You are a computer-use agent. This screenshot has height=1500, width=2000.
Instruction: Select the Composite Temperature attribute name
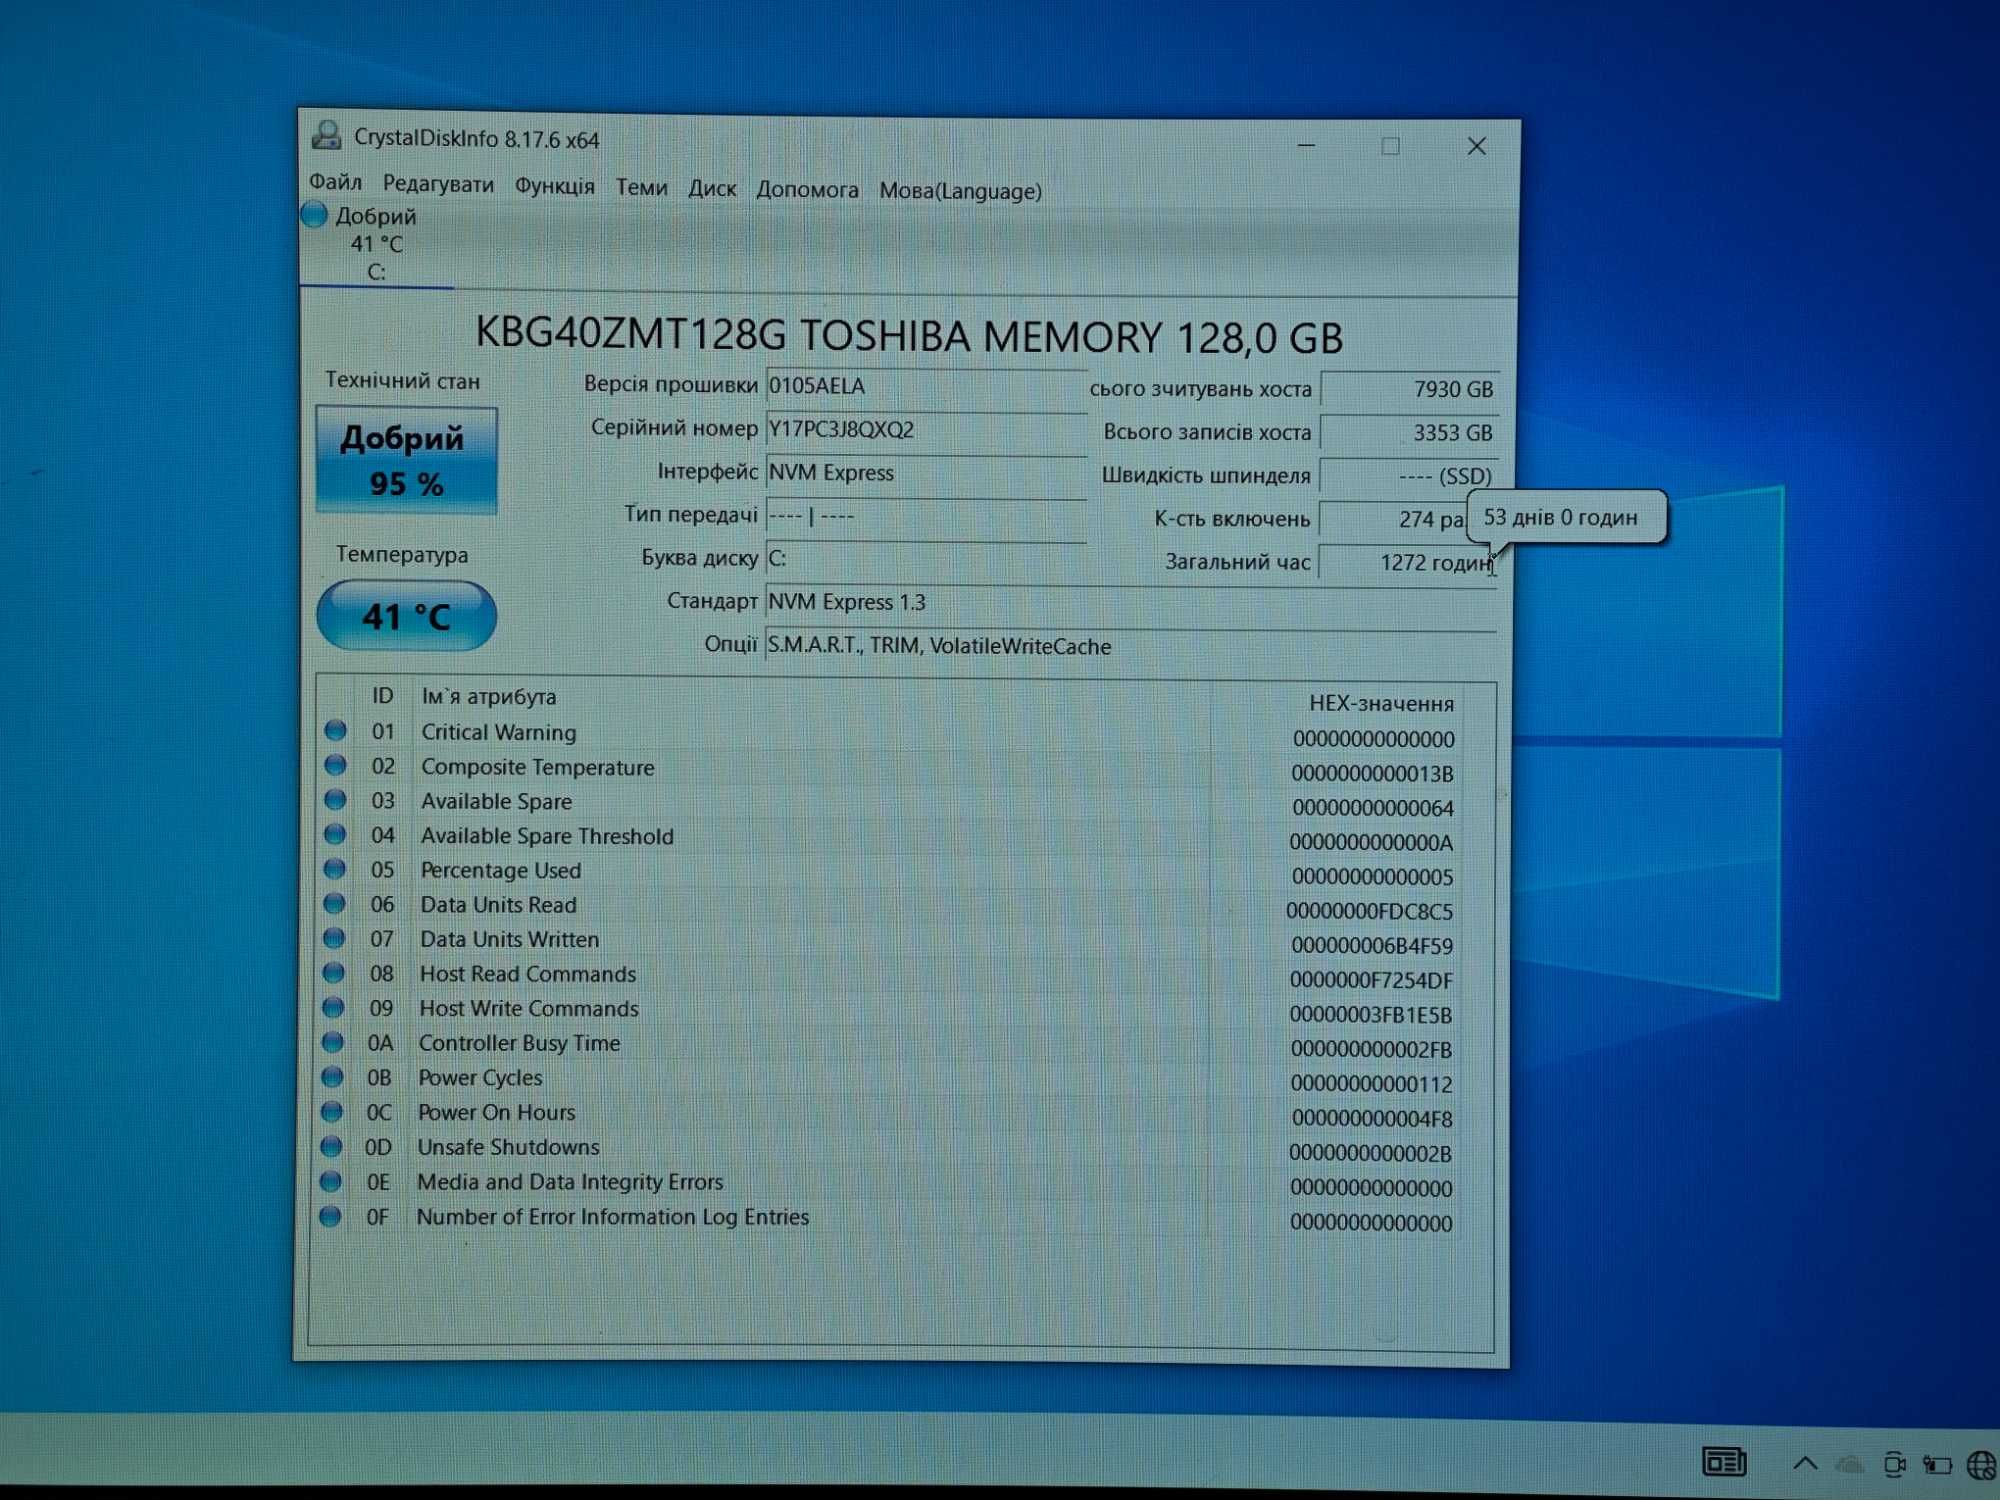pyautogui.click(x=538, y=767)
